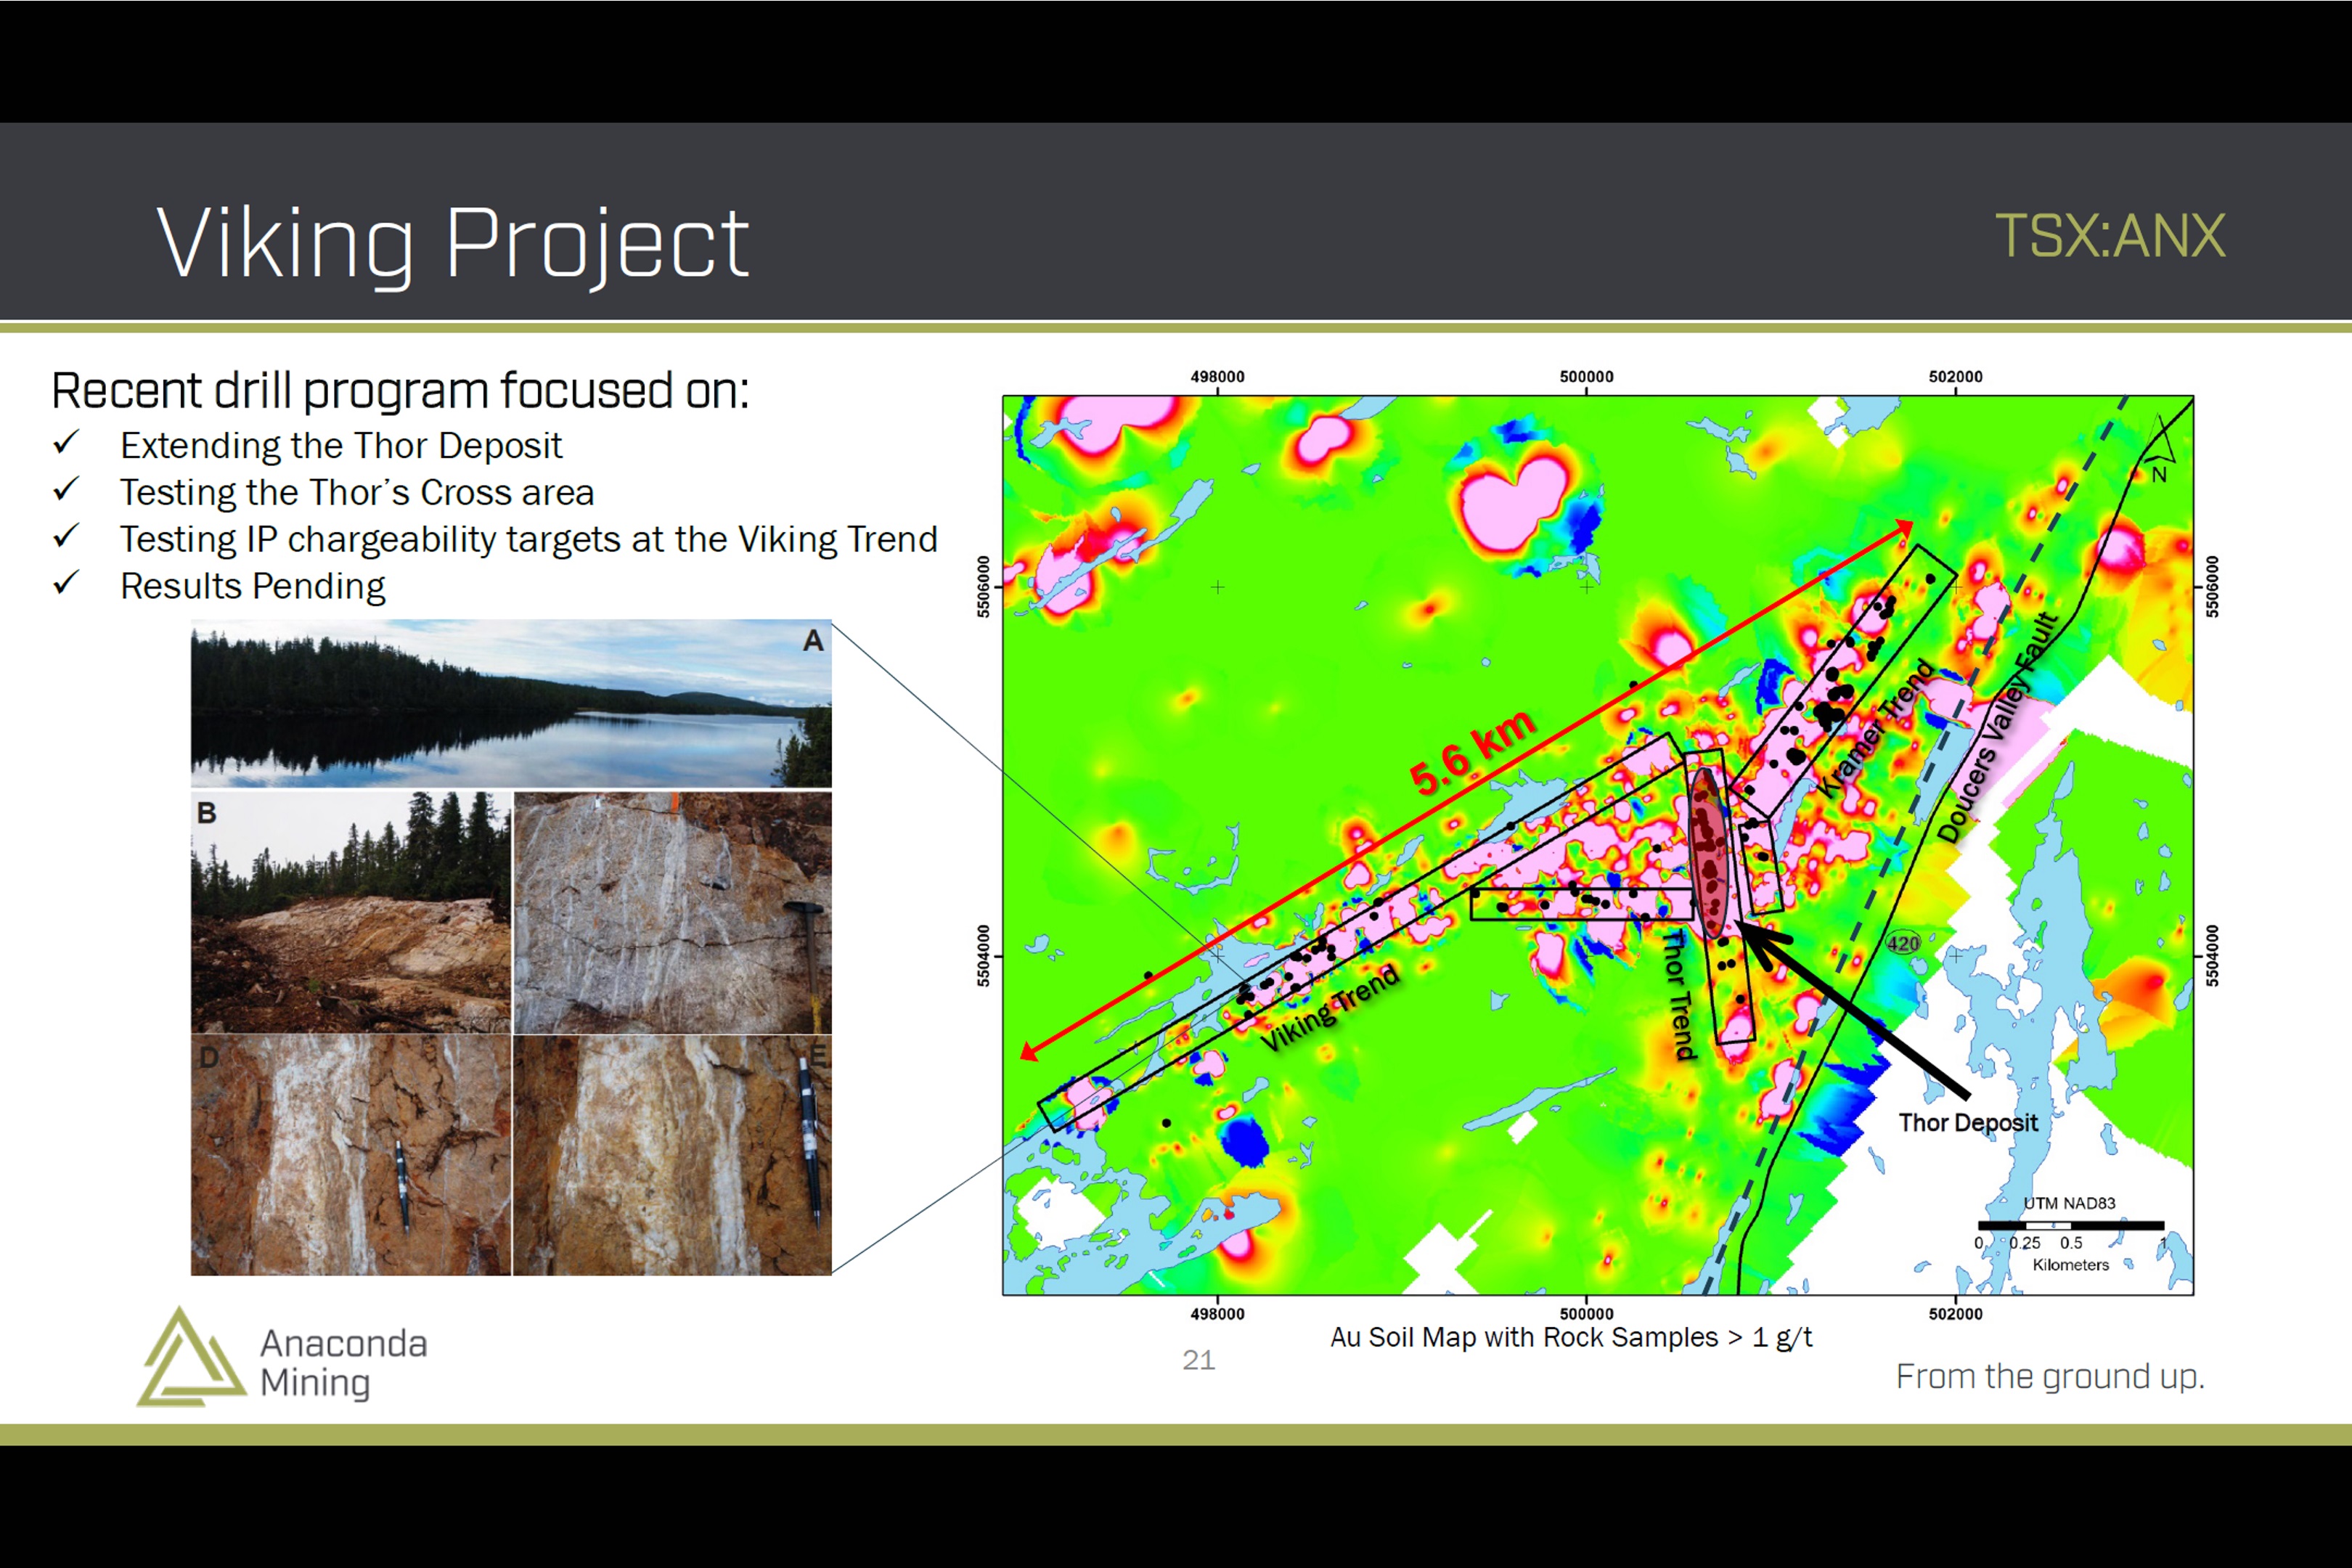Click slide page number 21
The height and width of the screenshot is (1568, 2352).
coord(1198,1360)
